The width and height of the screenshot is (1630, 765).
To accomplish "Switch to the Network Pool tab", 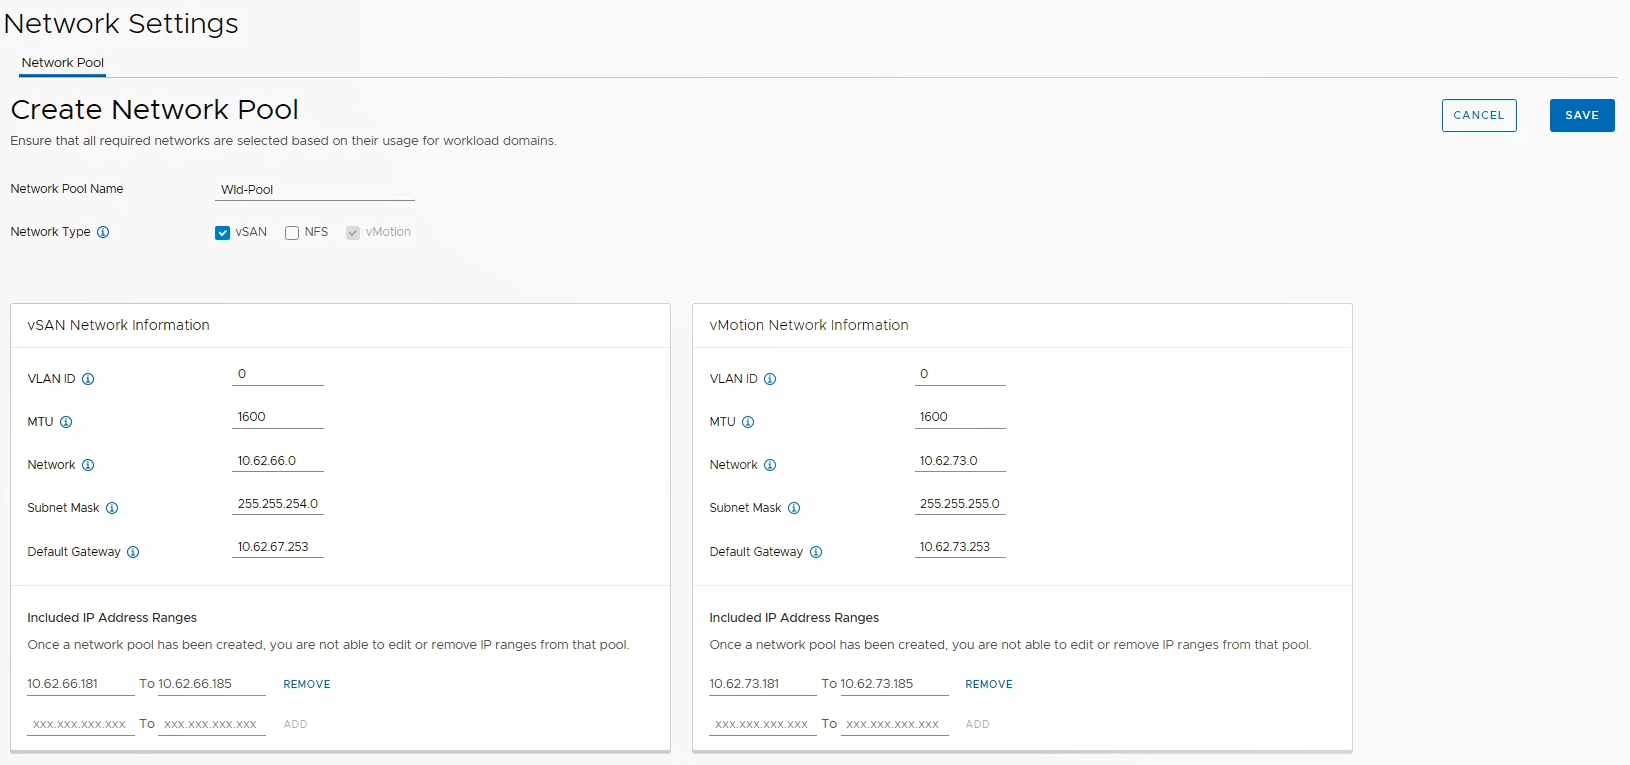I will [x=62, y=63].
